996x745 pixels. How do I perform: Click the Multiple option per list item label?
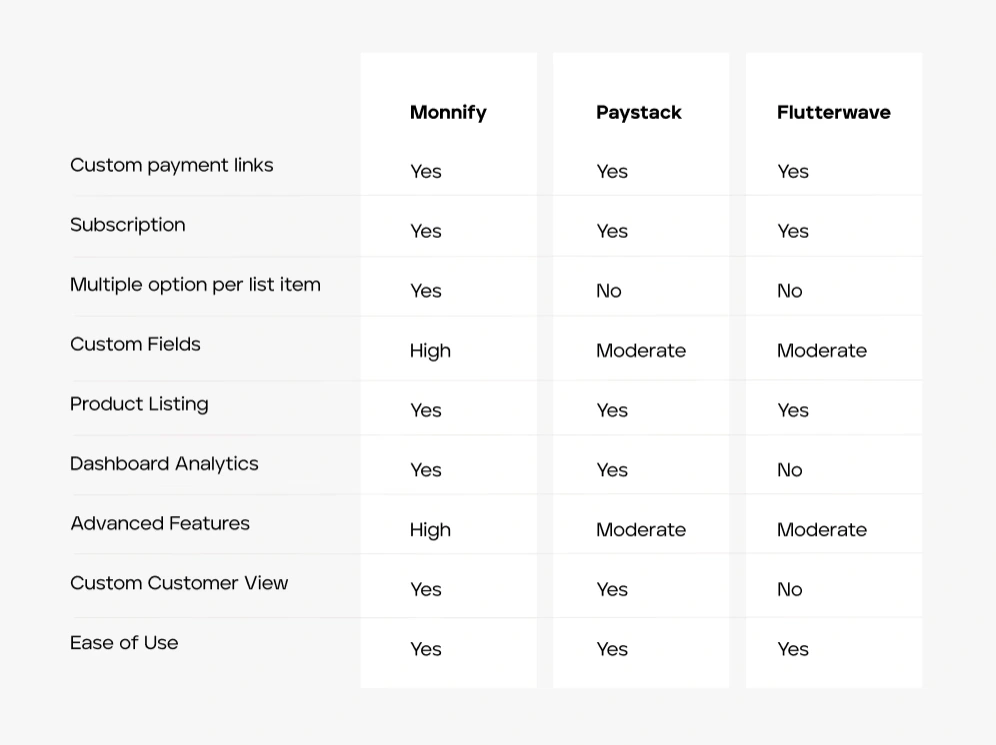195,285
